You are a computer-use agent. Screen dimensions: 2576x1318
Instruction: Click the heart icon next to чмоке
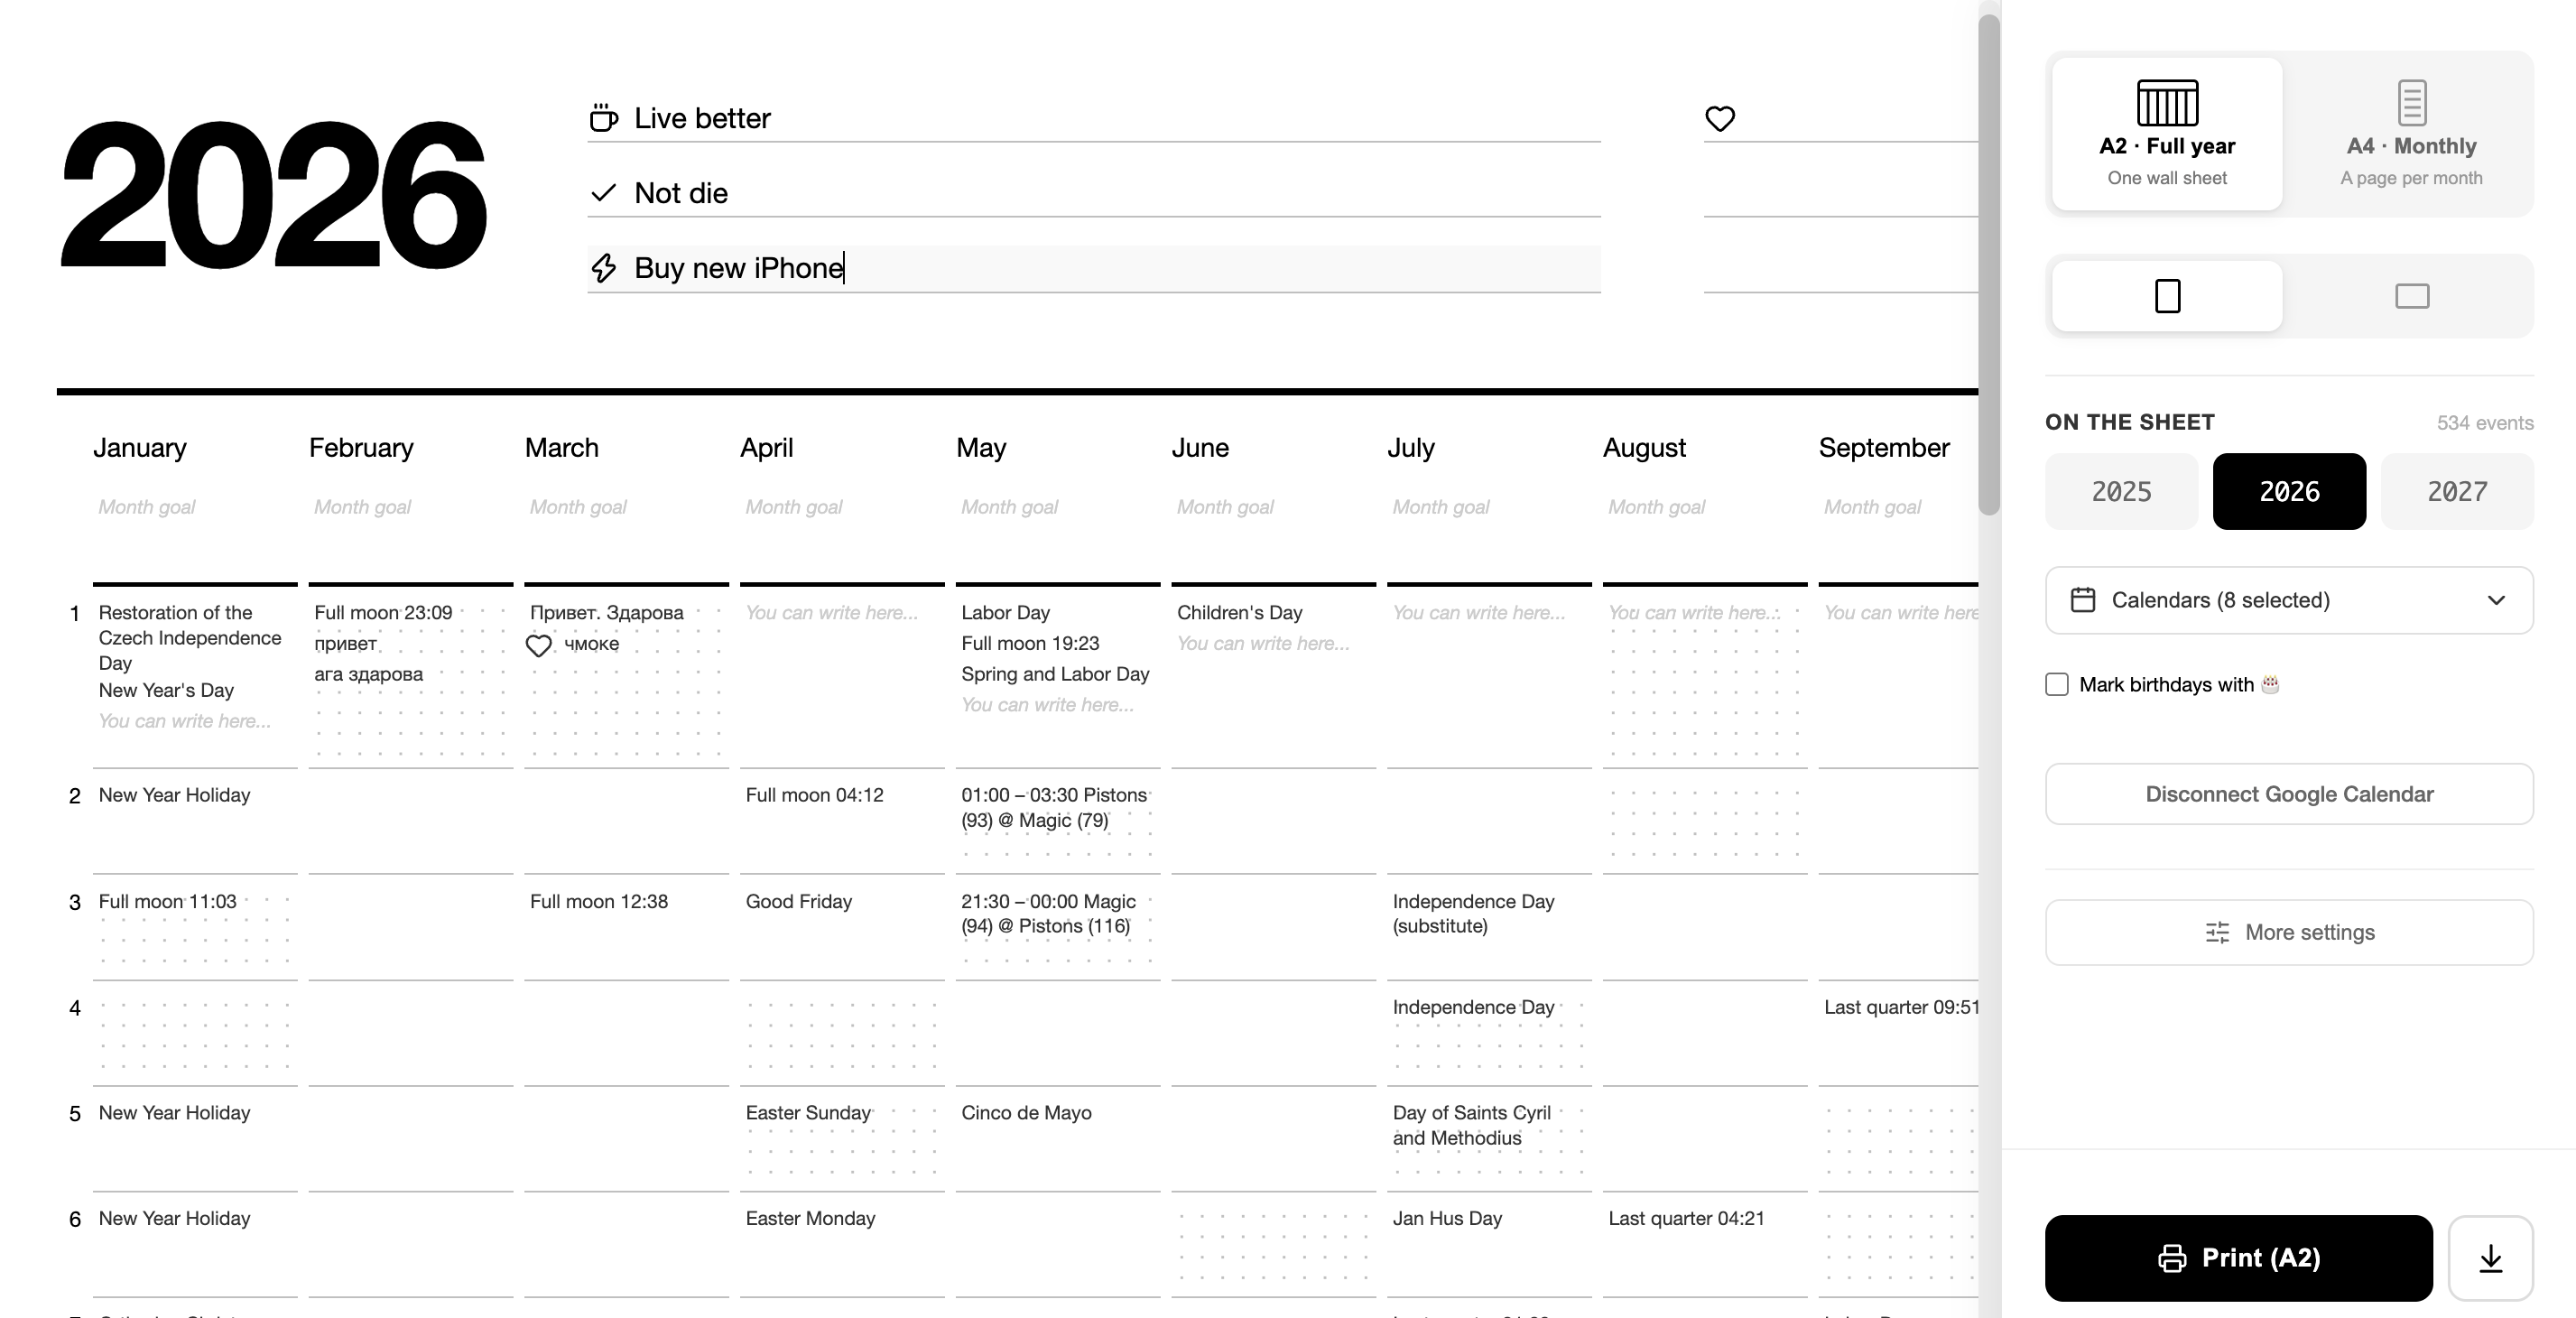click(539, 646)
